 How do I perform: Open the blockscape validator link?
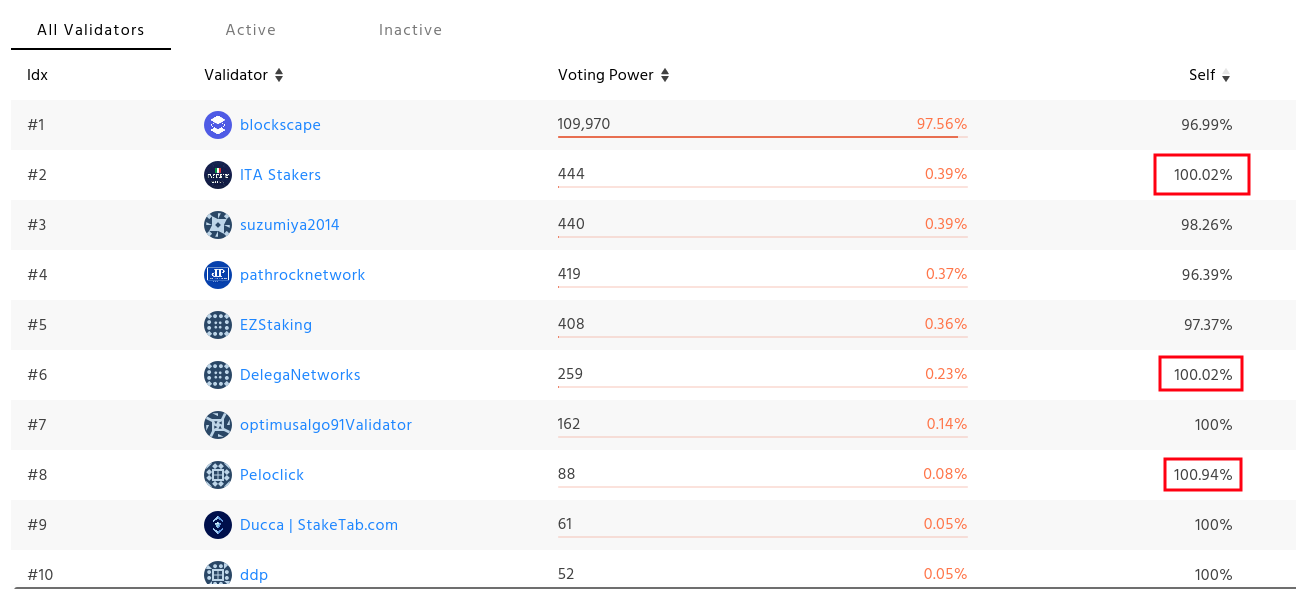click(x=280, y=124)
